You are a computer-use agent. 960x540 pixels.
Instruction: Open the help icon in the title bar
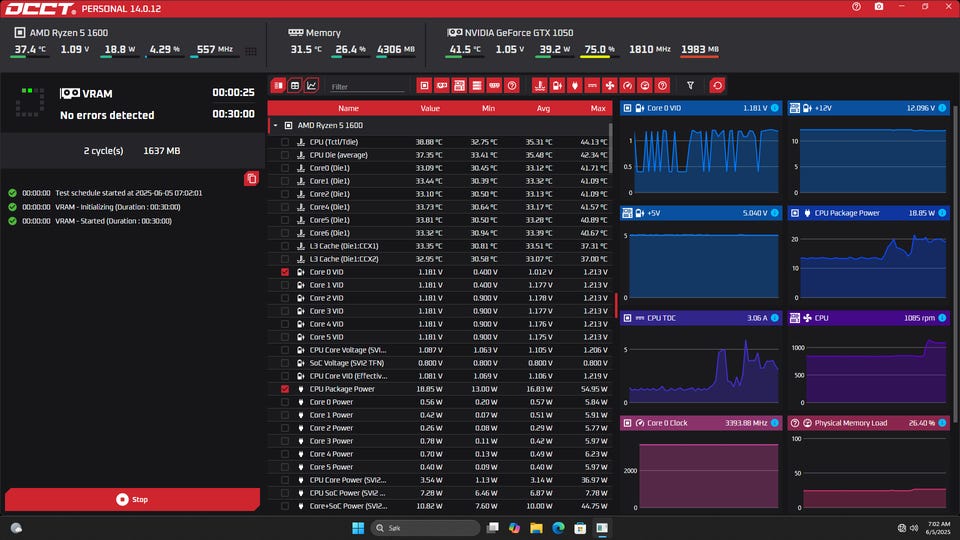[x=857, y=7]
